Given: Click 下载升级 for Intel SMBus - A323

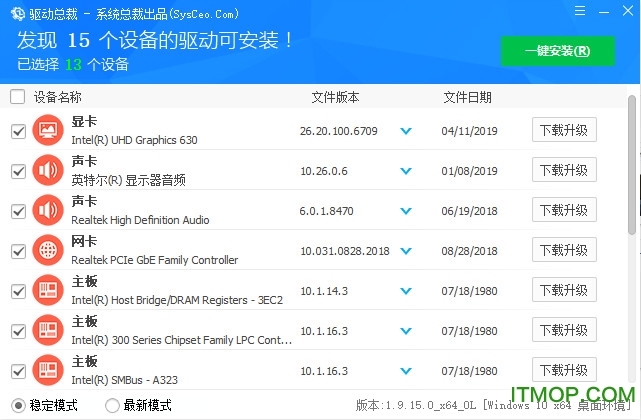Looking at the screenshot, I should 564,370.
